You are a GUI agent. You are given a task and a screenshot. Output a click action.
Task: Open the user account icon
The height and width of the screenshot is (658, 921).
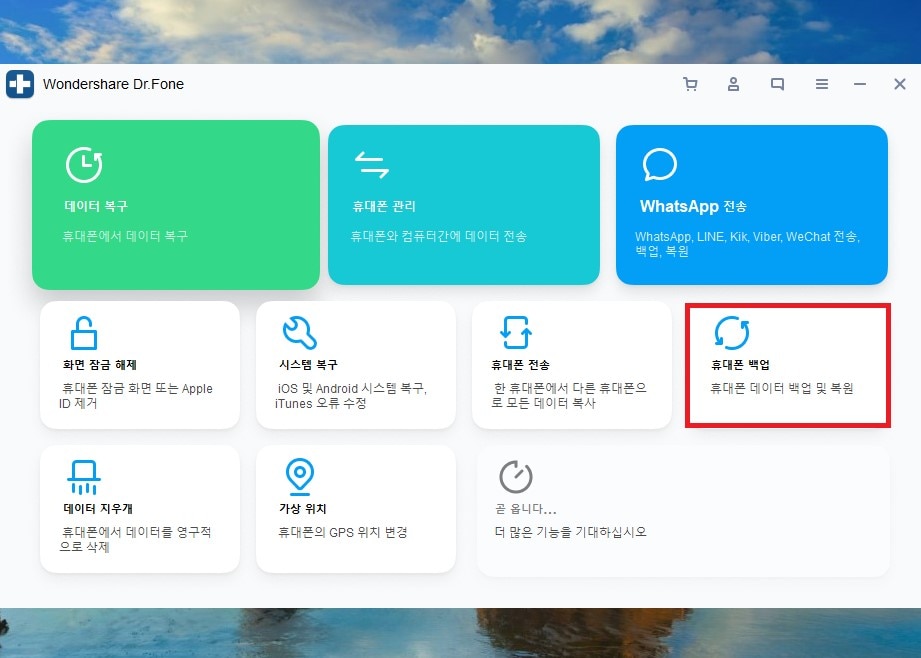click(x=733, y=84)
